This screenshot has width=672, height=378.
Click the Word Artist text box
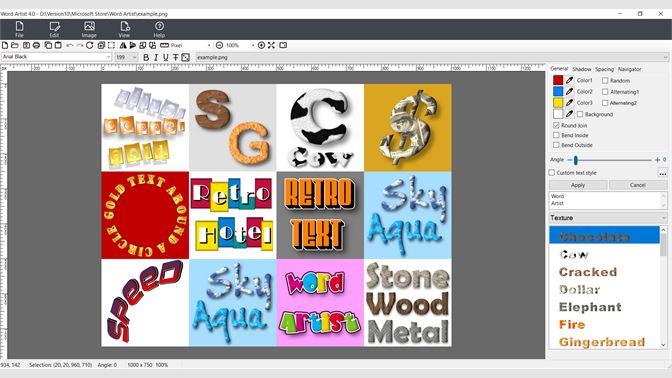click(608, 200)
